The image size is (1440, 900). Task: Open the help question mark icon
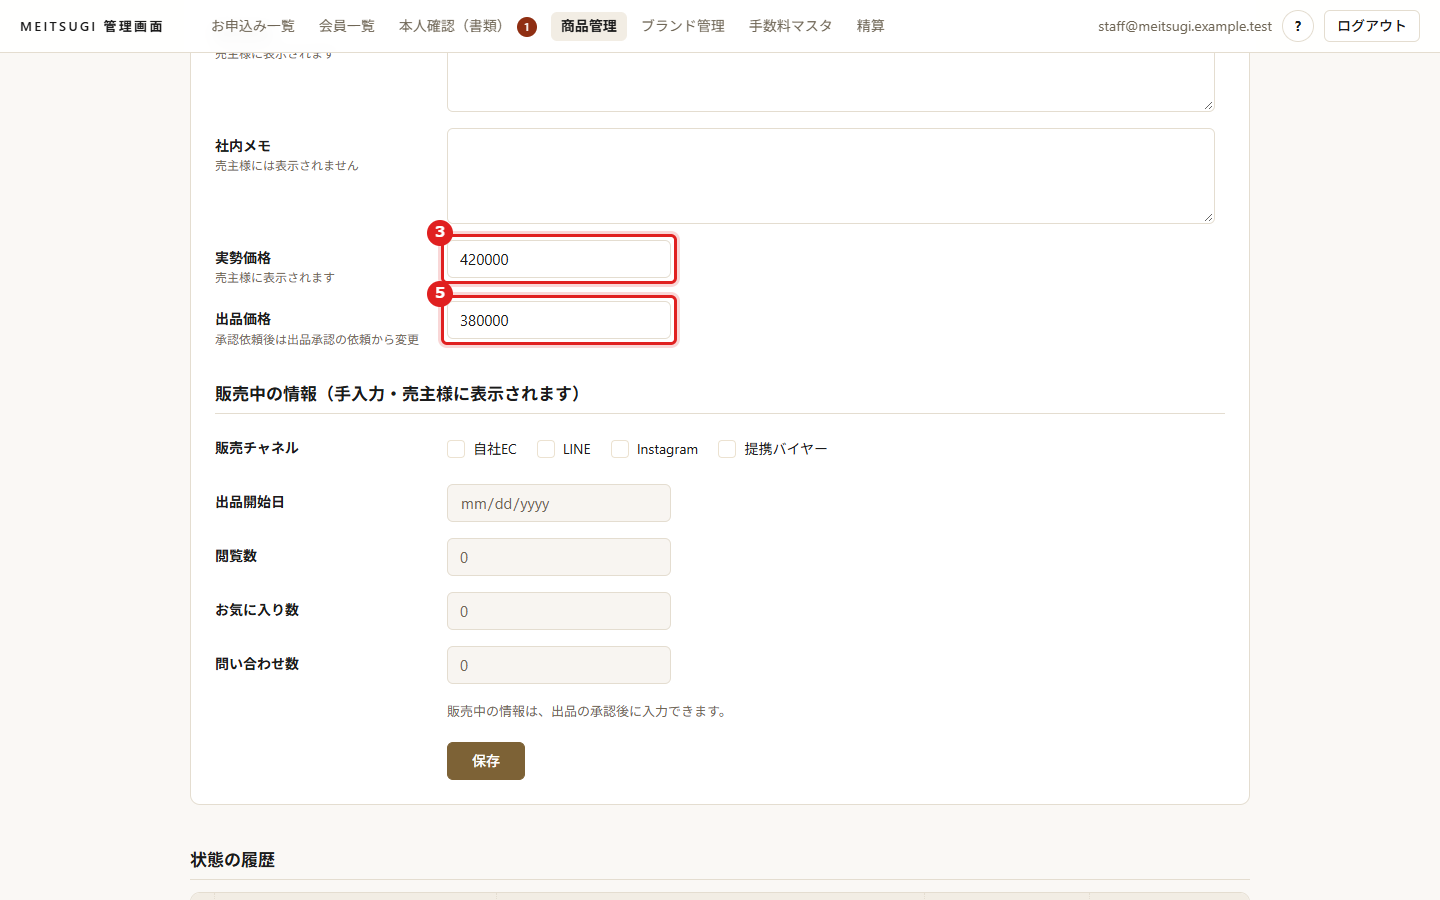coord(1297,26)
